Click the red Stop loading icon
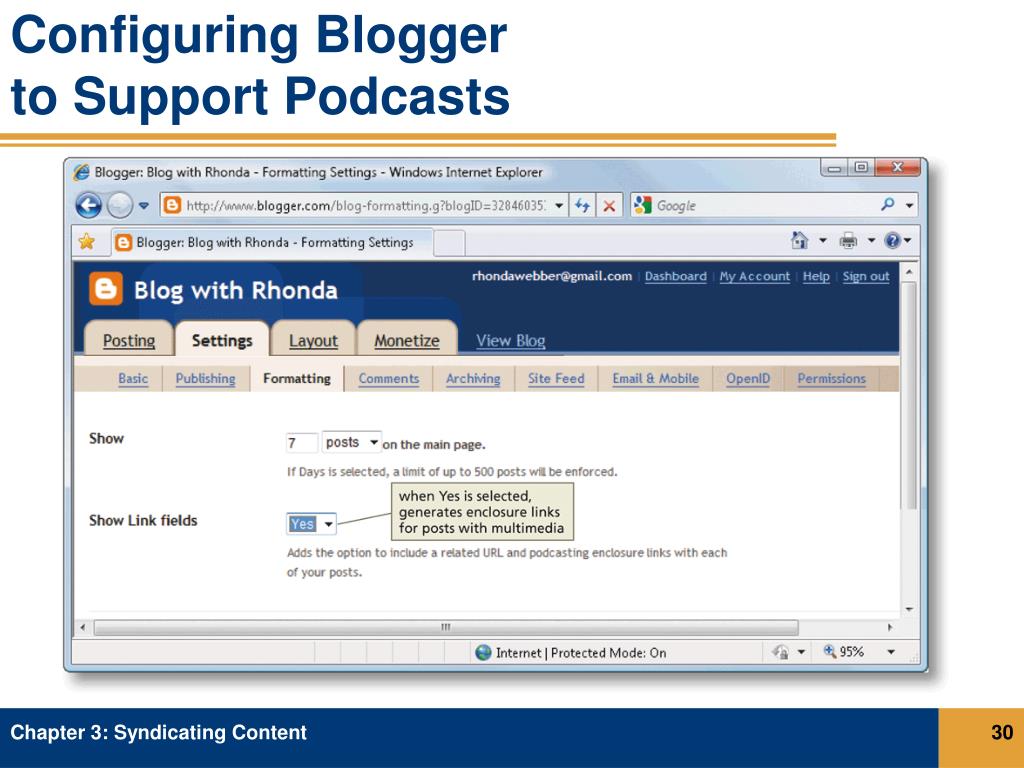The height and width of the screenshot is (768, 1024). point(609,206)
